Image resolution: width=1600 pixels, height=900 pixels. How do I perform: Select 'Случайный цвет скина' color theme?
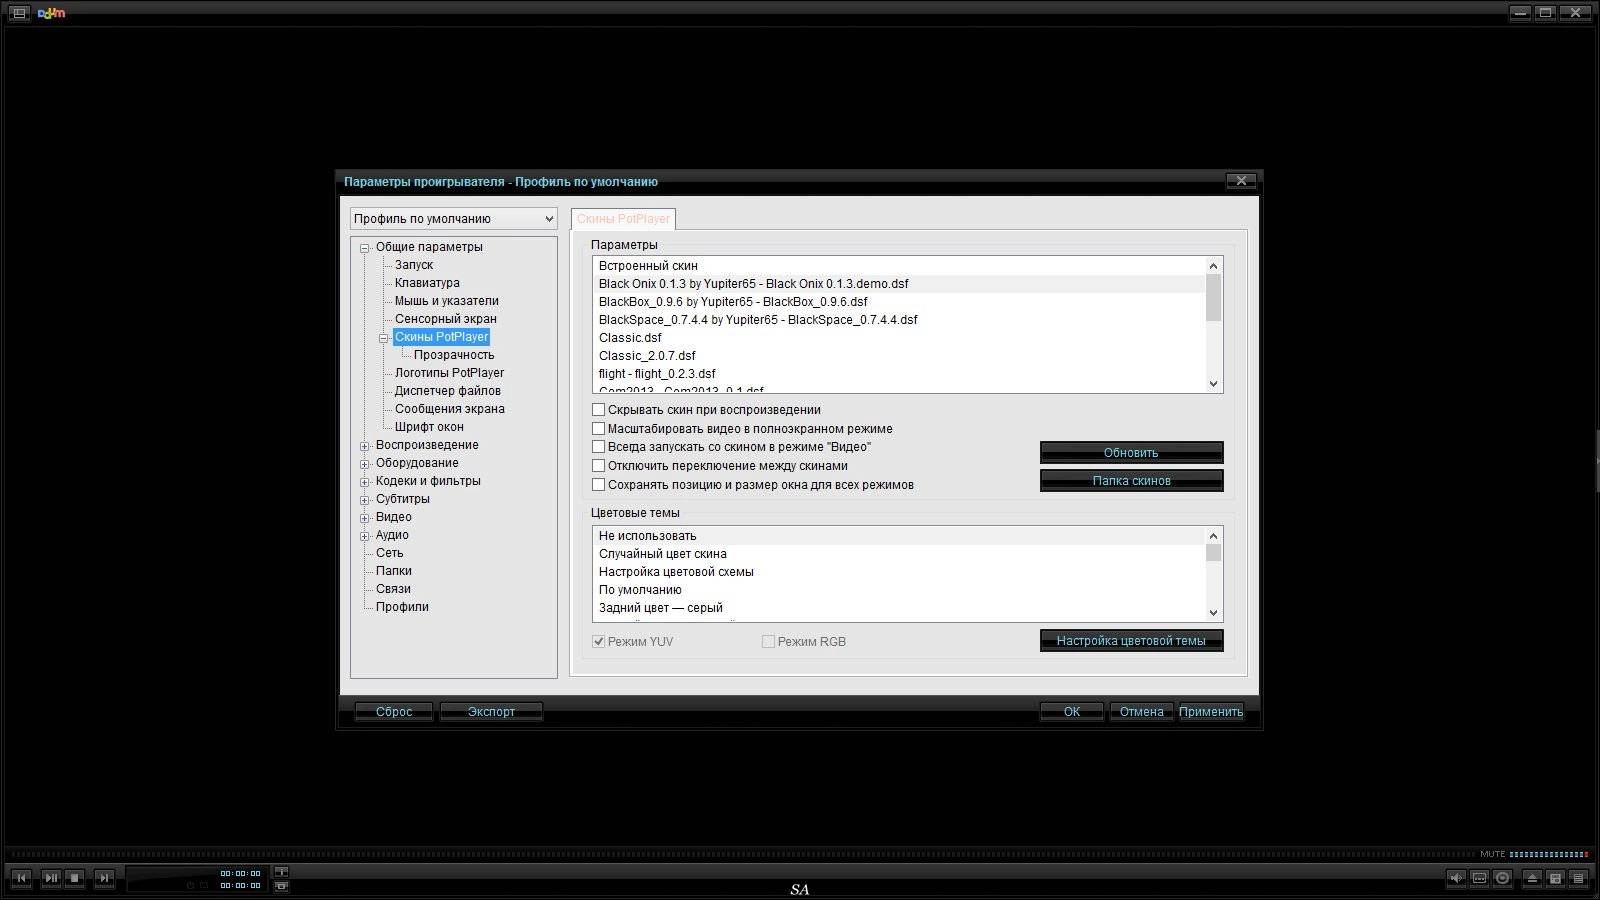[900, 554]
